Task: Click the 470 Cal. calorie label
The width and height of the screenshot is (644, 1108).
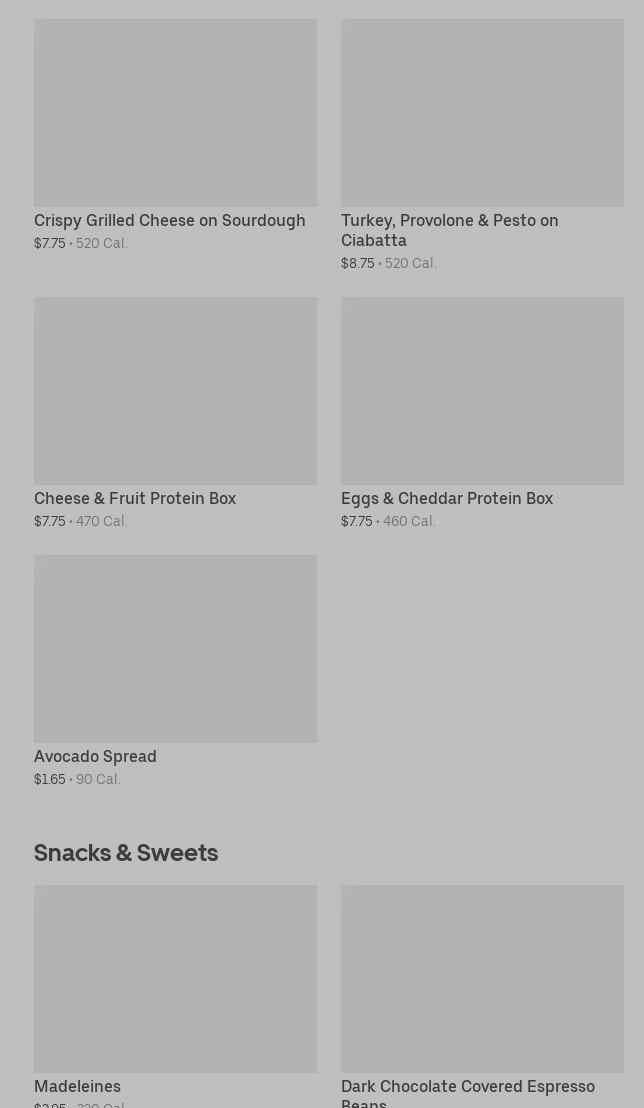Action: click(102, 521)
